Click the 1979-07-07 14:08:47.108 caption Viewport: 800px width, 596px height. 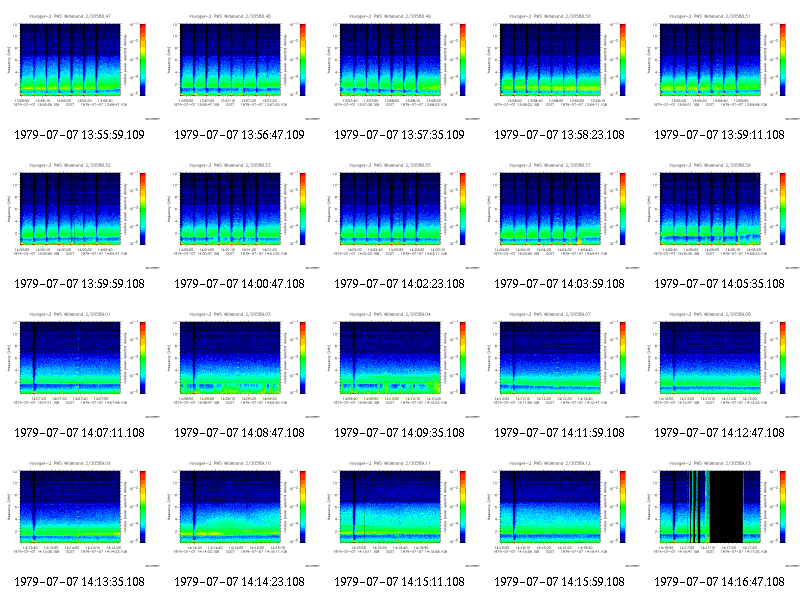(x=239, y=433)
